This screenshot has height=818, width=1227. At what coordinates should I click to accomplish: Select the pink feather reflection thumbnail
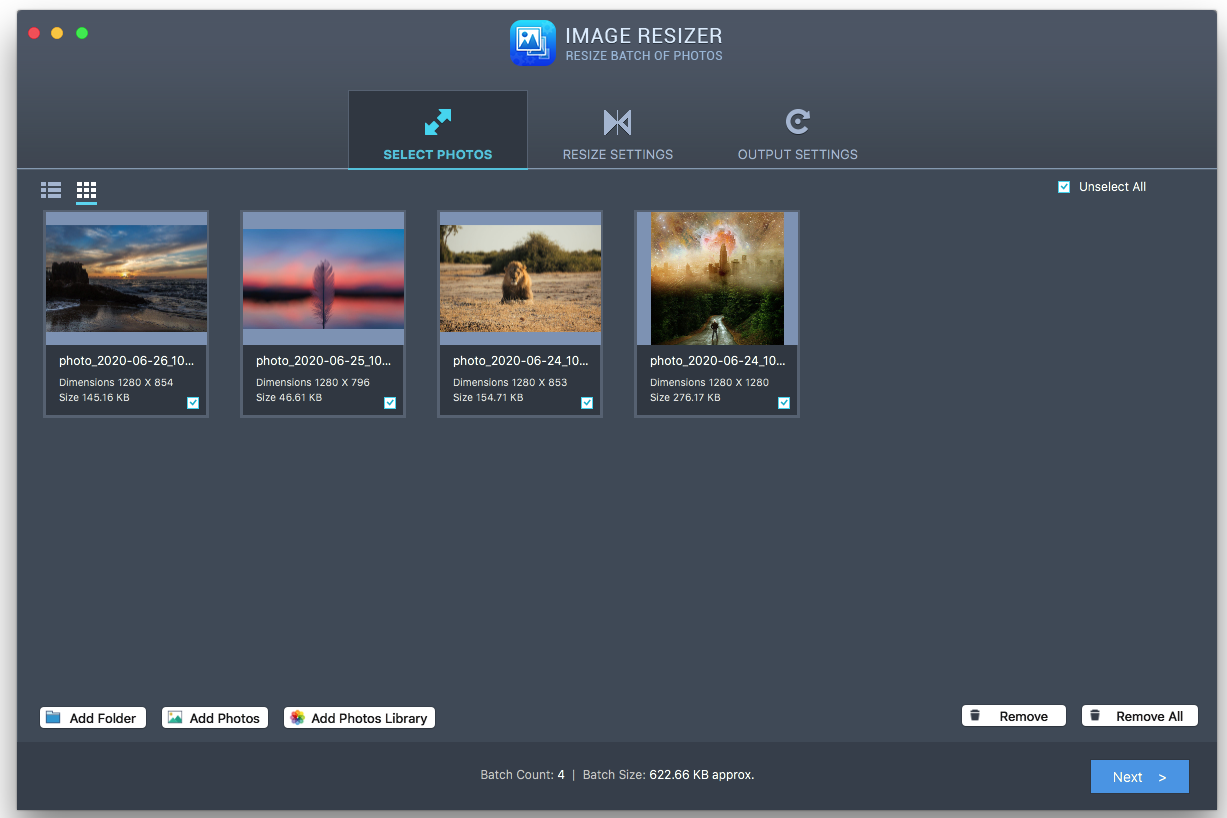pyautogui.click(x=324, y=279)
